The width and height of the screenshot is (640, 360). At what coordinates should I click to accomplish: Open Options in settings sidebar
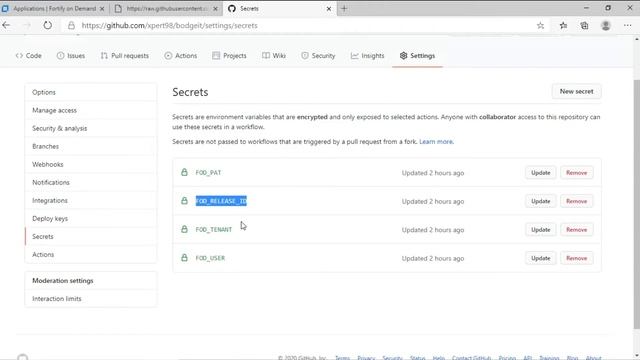[x=91, y=92]
